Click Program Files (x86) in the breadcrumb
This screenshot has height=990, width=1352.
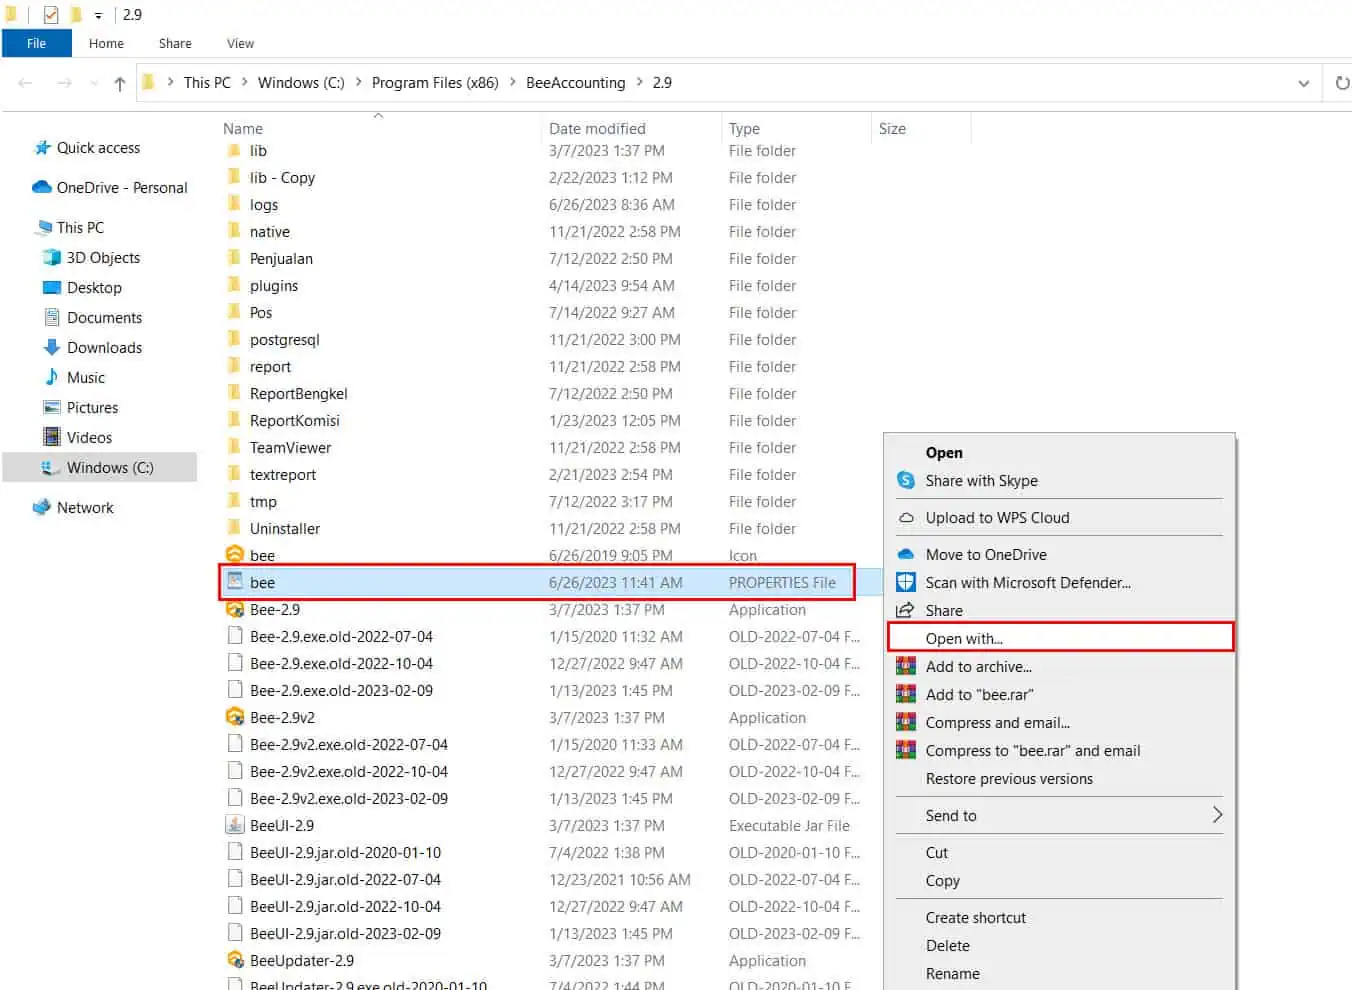[x=435, y=83]
